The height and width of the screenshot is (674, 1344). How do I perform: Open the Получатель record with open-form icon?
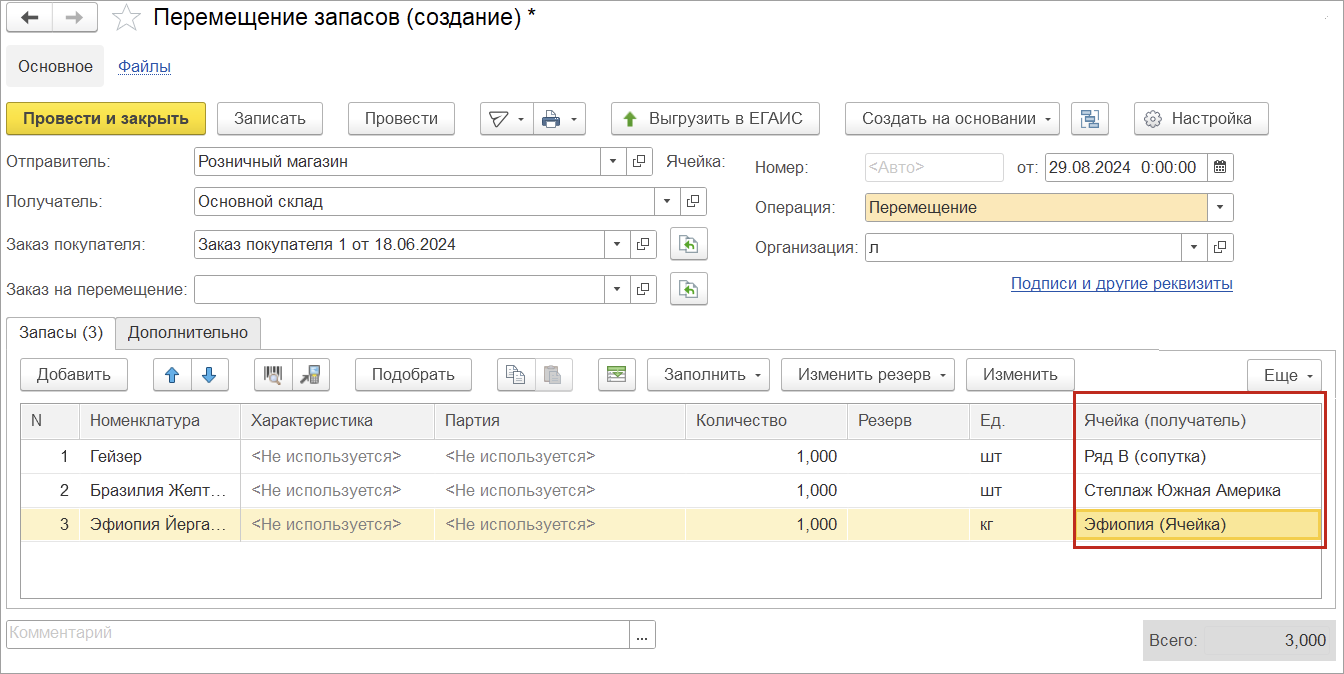point(693,202)
